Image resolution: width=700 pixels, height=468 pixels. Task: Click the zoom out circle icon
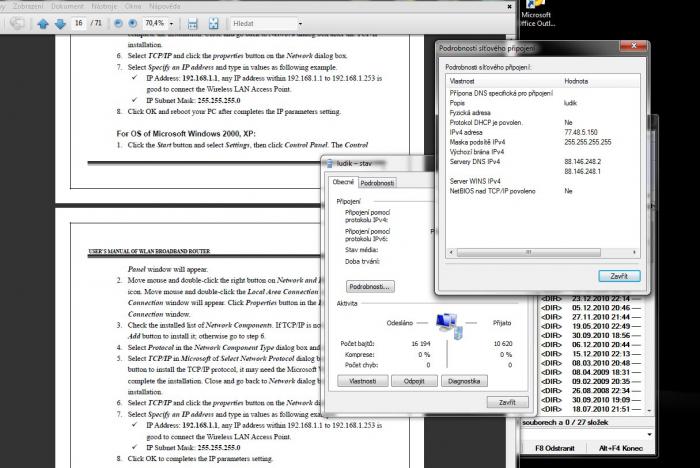coord(118,22)
